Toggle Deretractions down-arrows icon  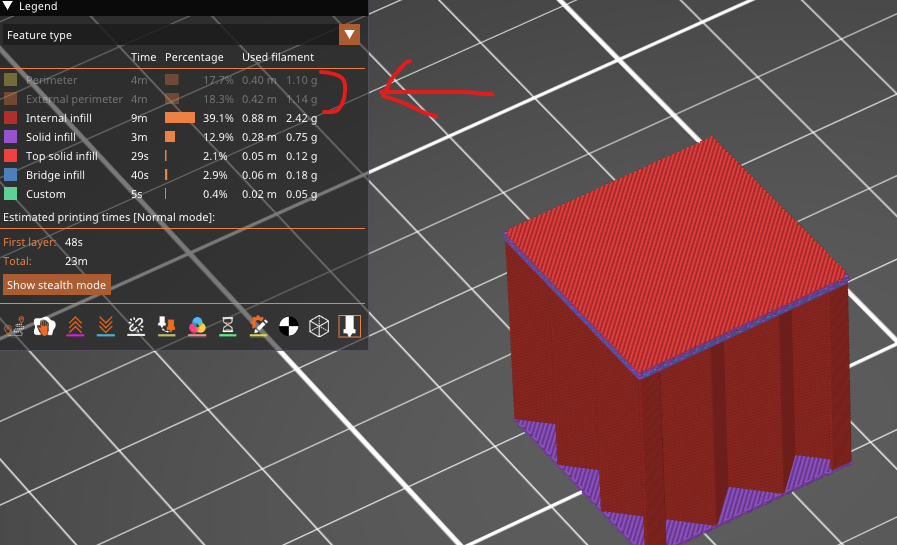[106, 327]
